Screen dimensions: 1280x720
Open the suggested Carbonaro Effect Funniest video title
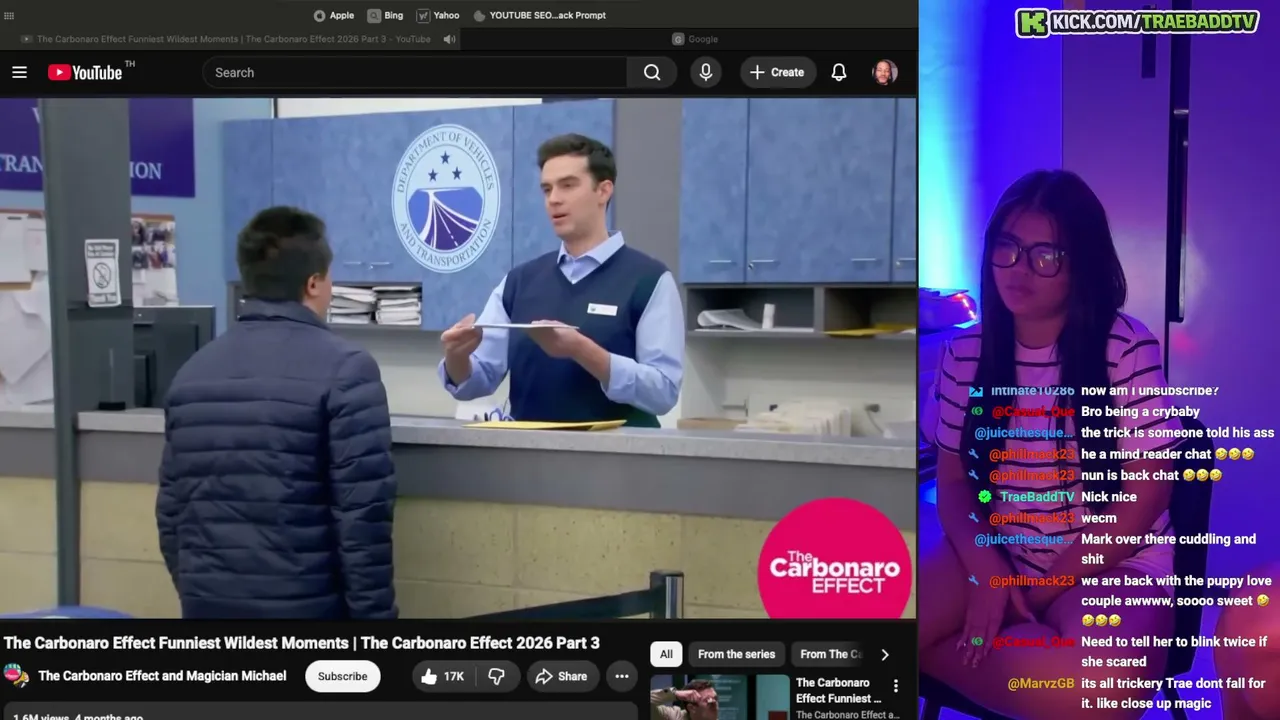(839, 690)
